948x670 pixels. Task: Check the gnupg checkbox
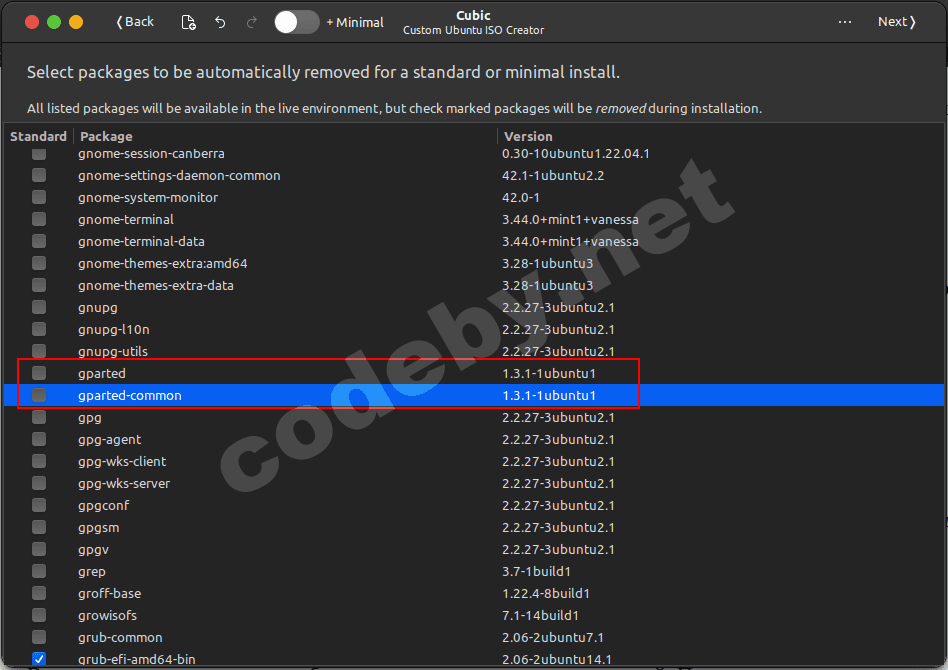[x=39, y=307]
